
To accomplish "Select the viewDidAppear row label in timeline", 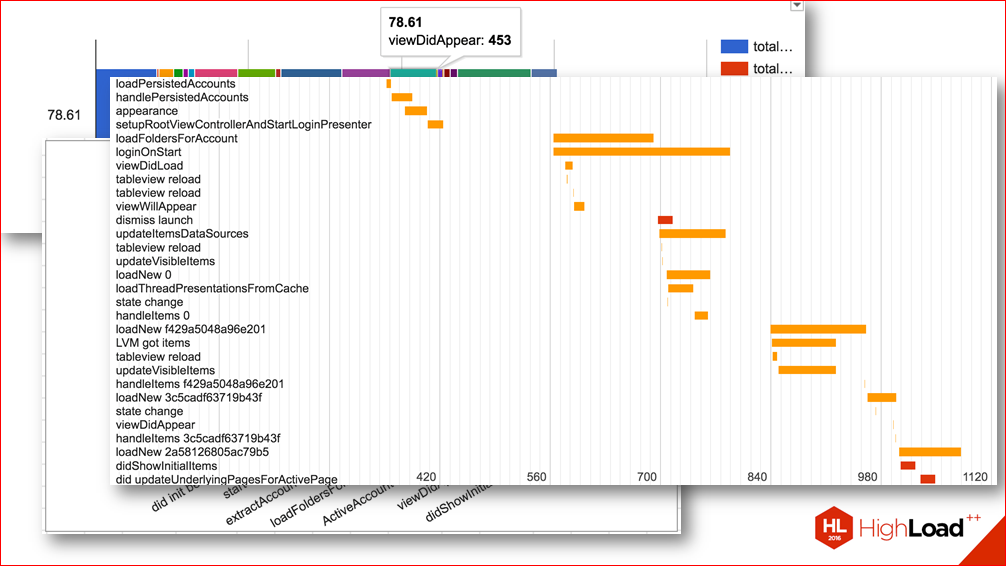I will (x=155, y=425).
